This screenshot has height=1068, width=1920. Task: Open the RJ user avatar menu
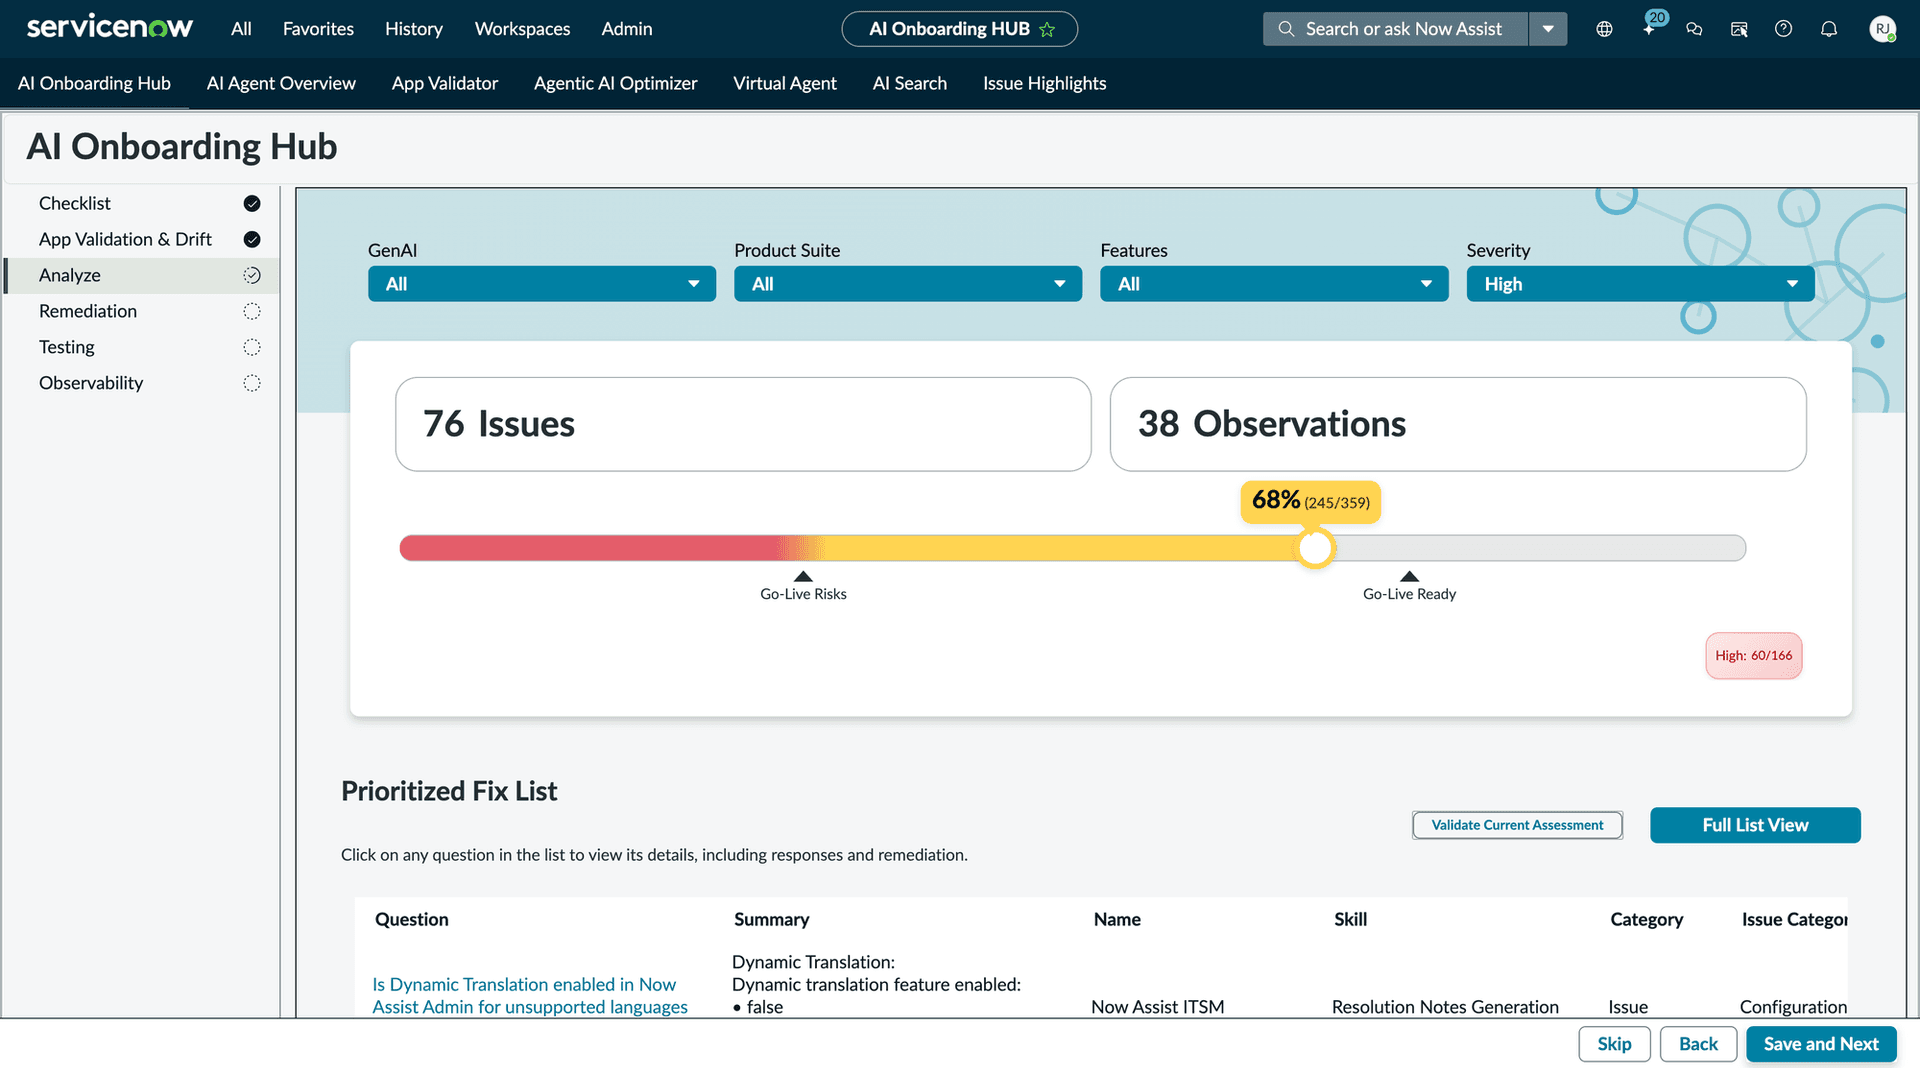pyautogui.click(x=1883, y=29)
